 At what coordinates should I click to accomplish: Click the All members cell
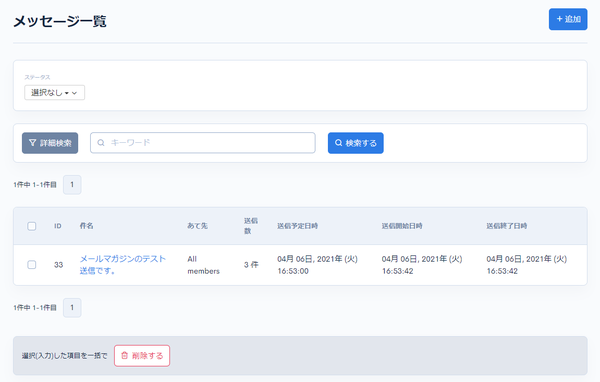(204, 265)
